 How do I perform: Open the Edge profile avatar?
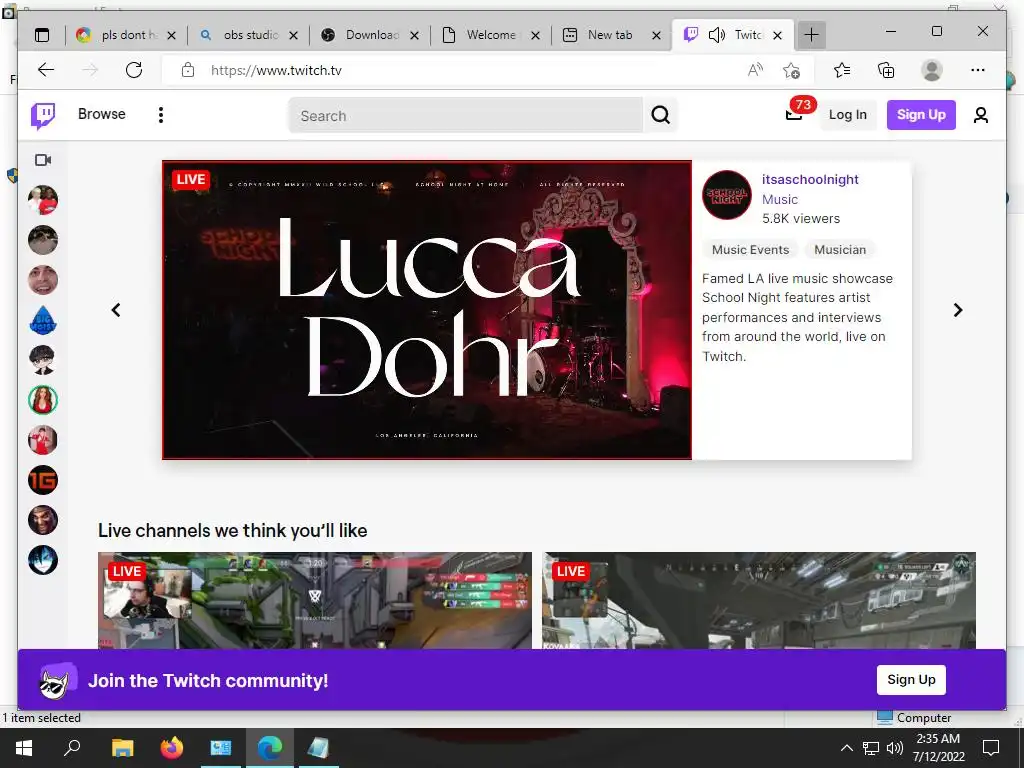point(932,70)
